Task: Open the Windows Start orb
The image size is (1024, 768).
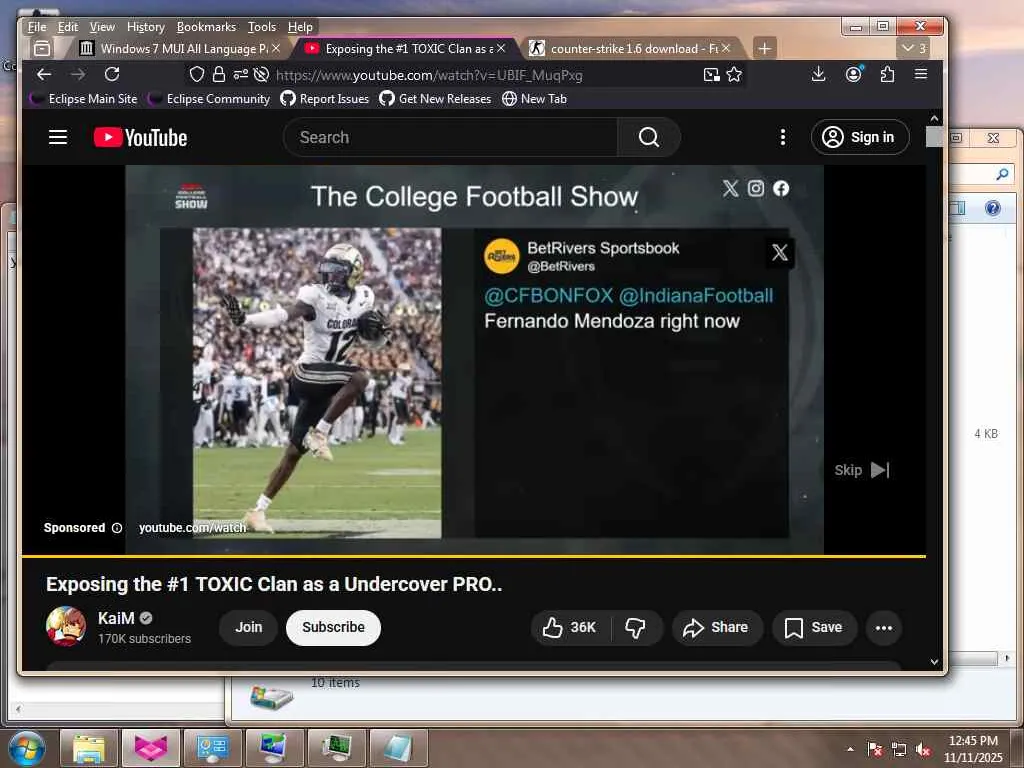Action: point(27,748)
